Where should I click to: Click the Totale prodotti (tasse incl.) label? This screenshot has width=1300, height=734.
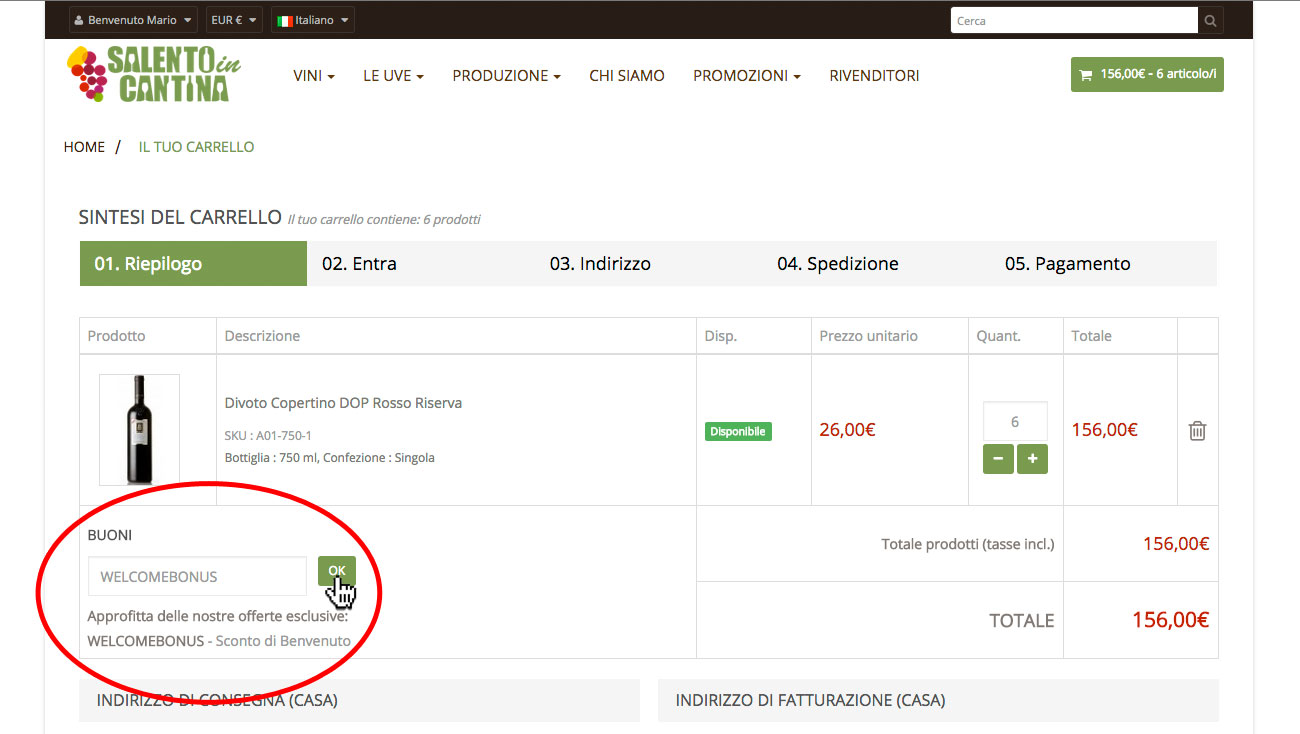click(x=968, y=544)
